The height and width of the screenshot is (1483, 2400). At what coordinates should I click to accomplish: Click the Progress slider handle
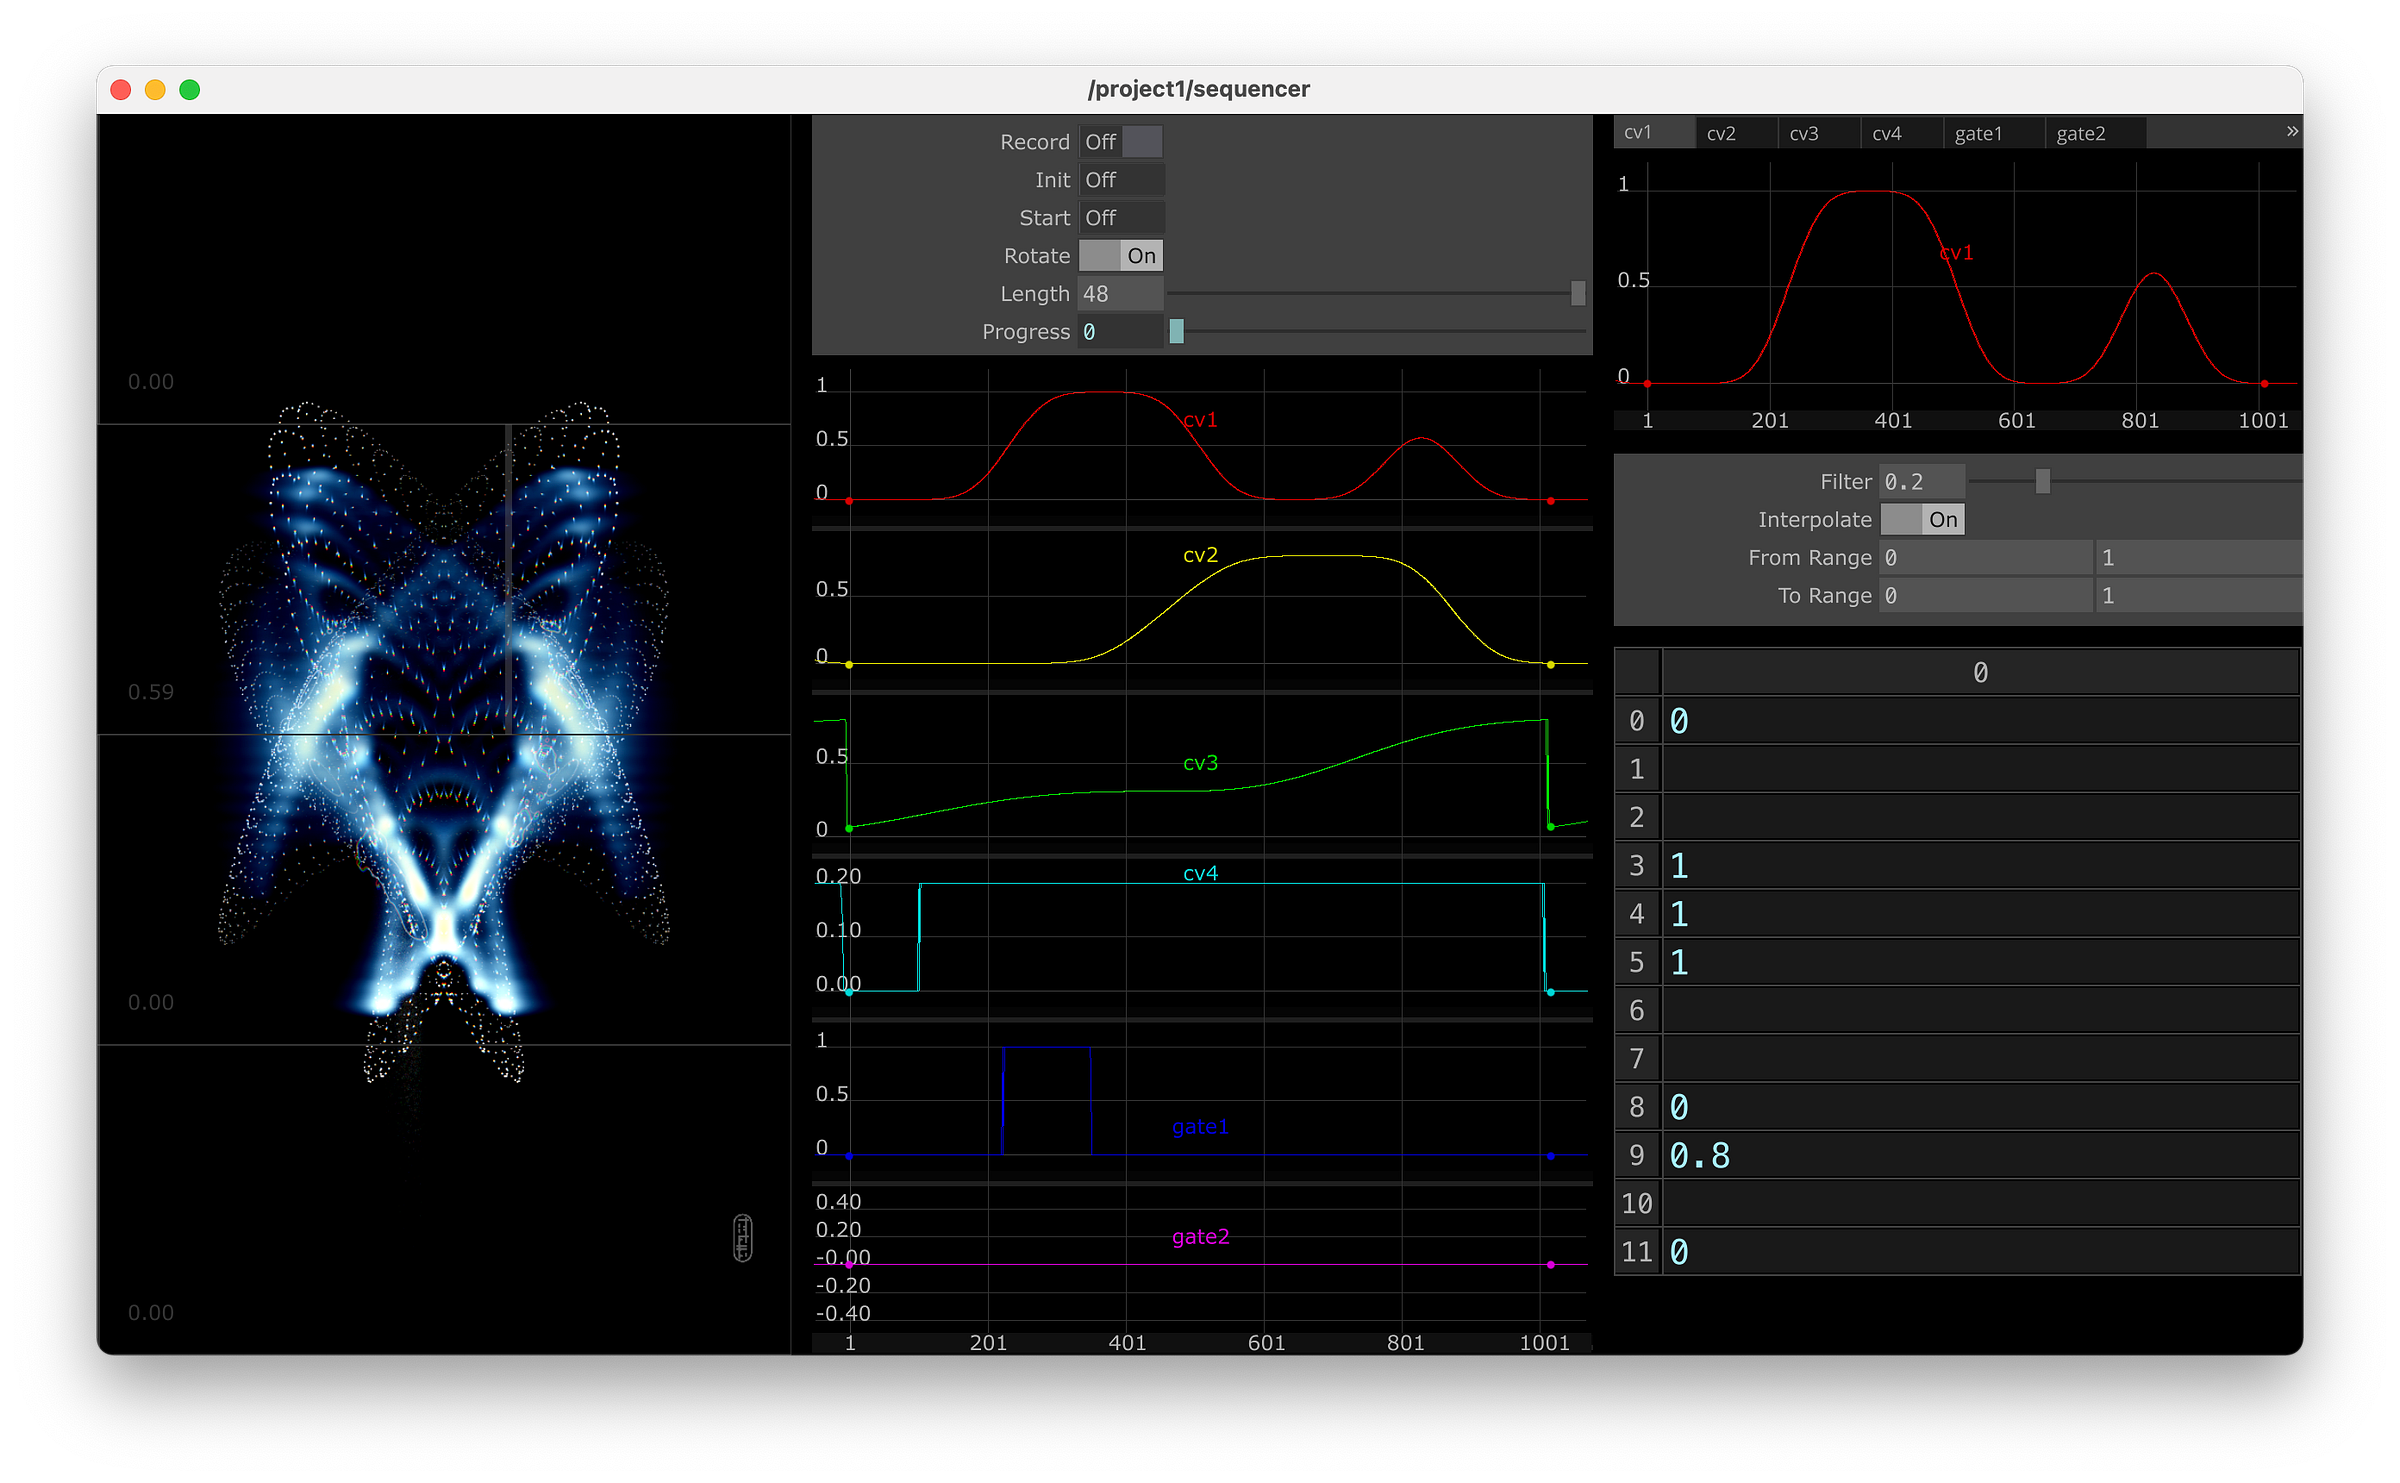pyautogui.click(x=1177, y=331)
